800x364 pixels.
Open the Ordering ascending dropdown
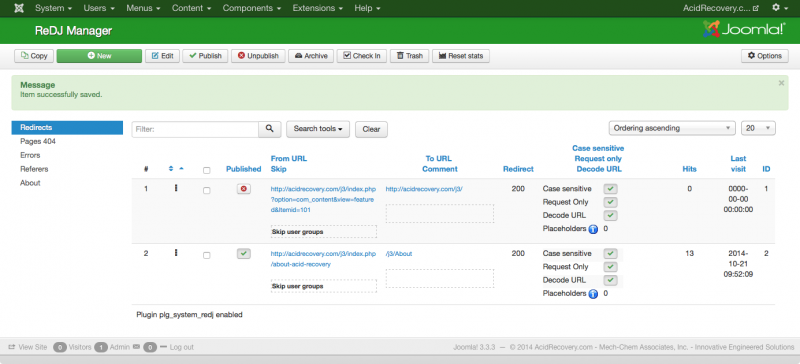672,128
